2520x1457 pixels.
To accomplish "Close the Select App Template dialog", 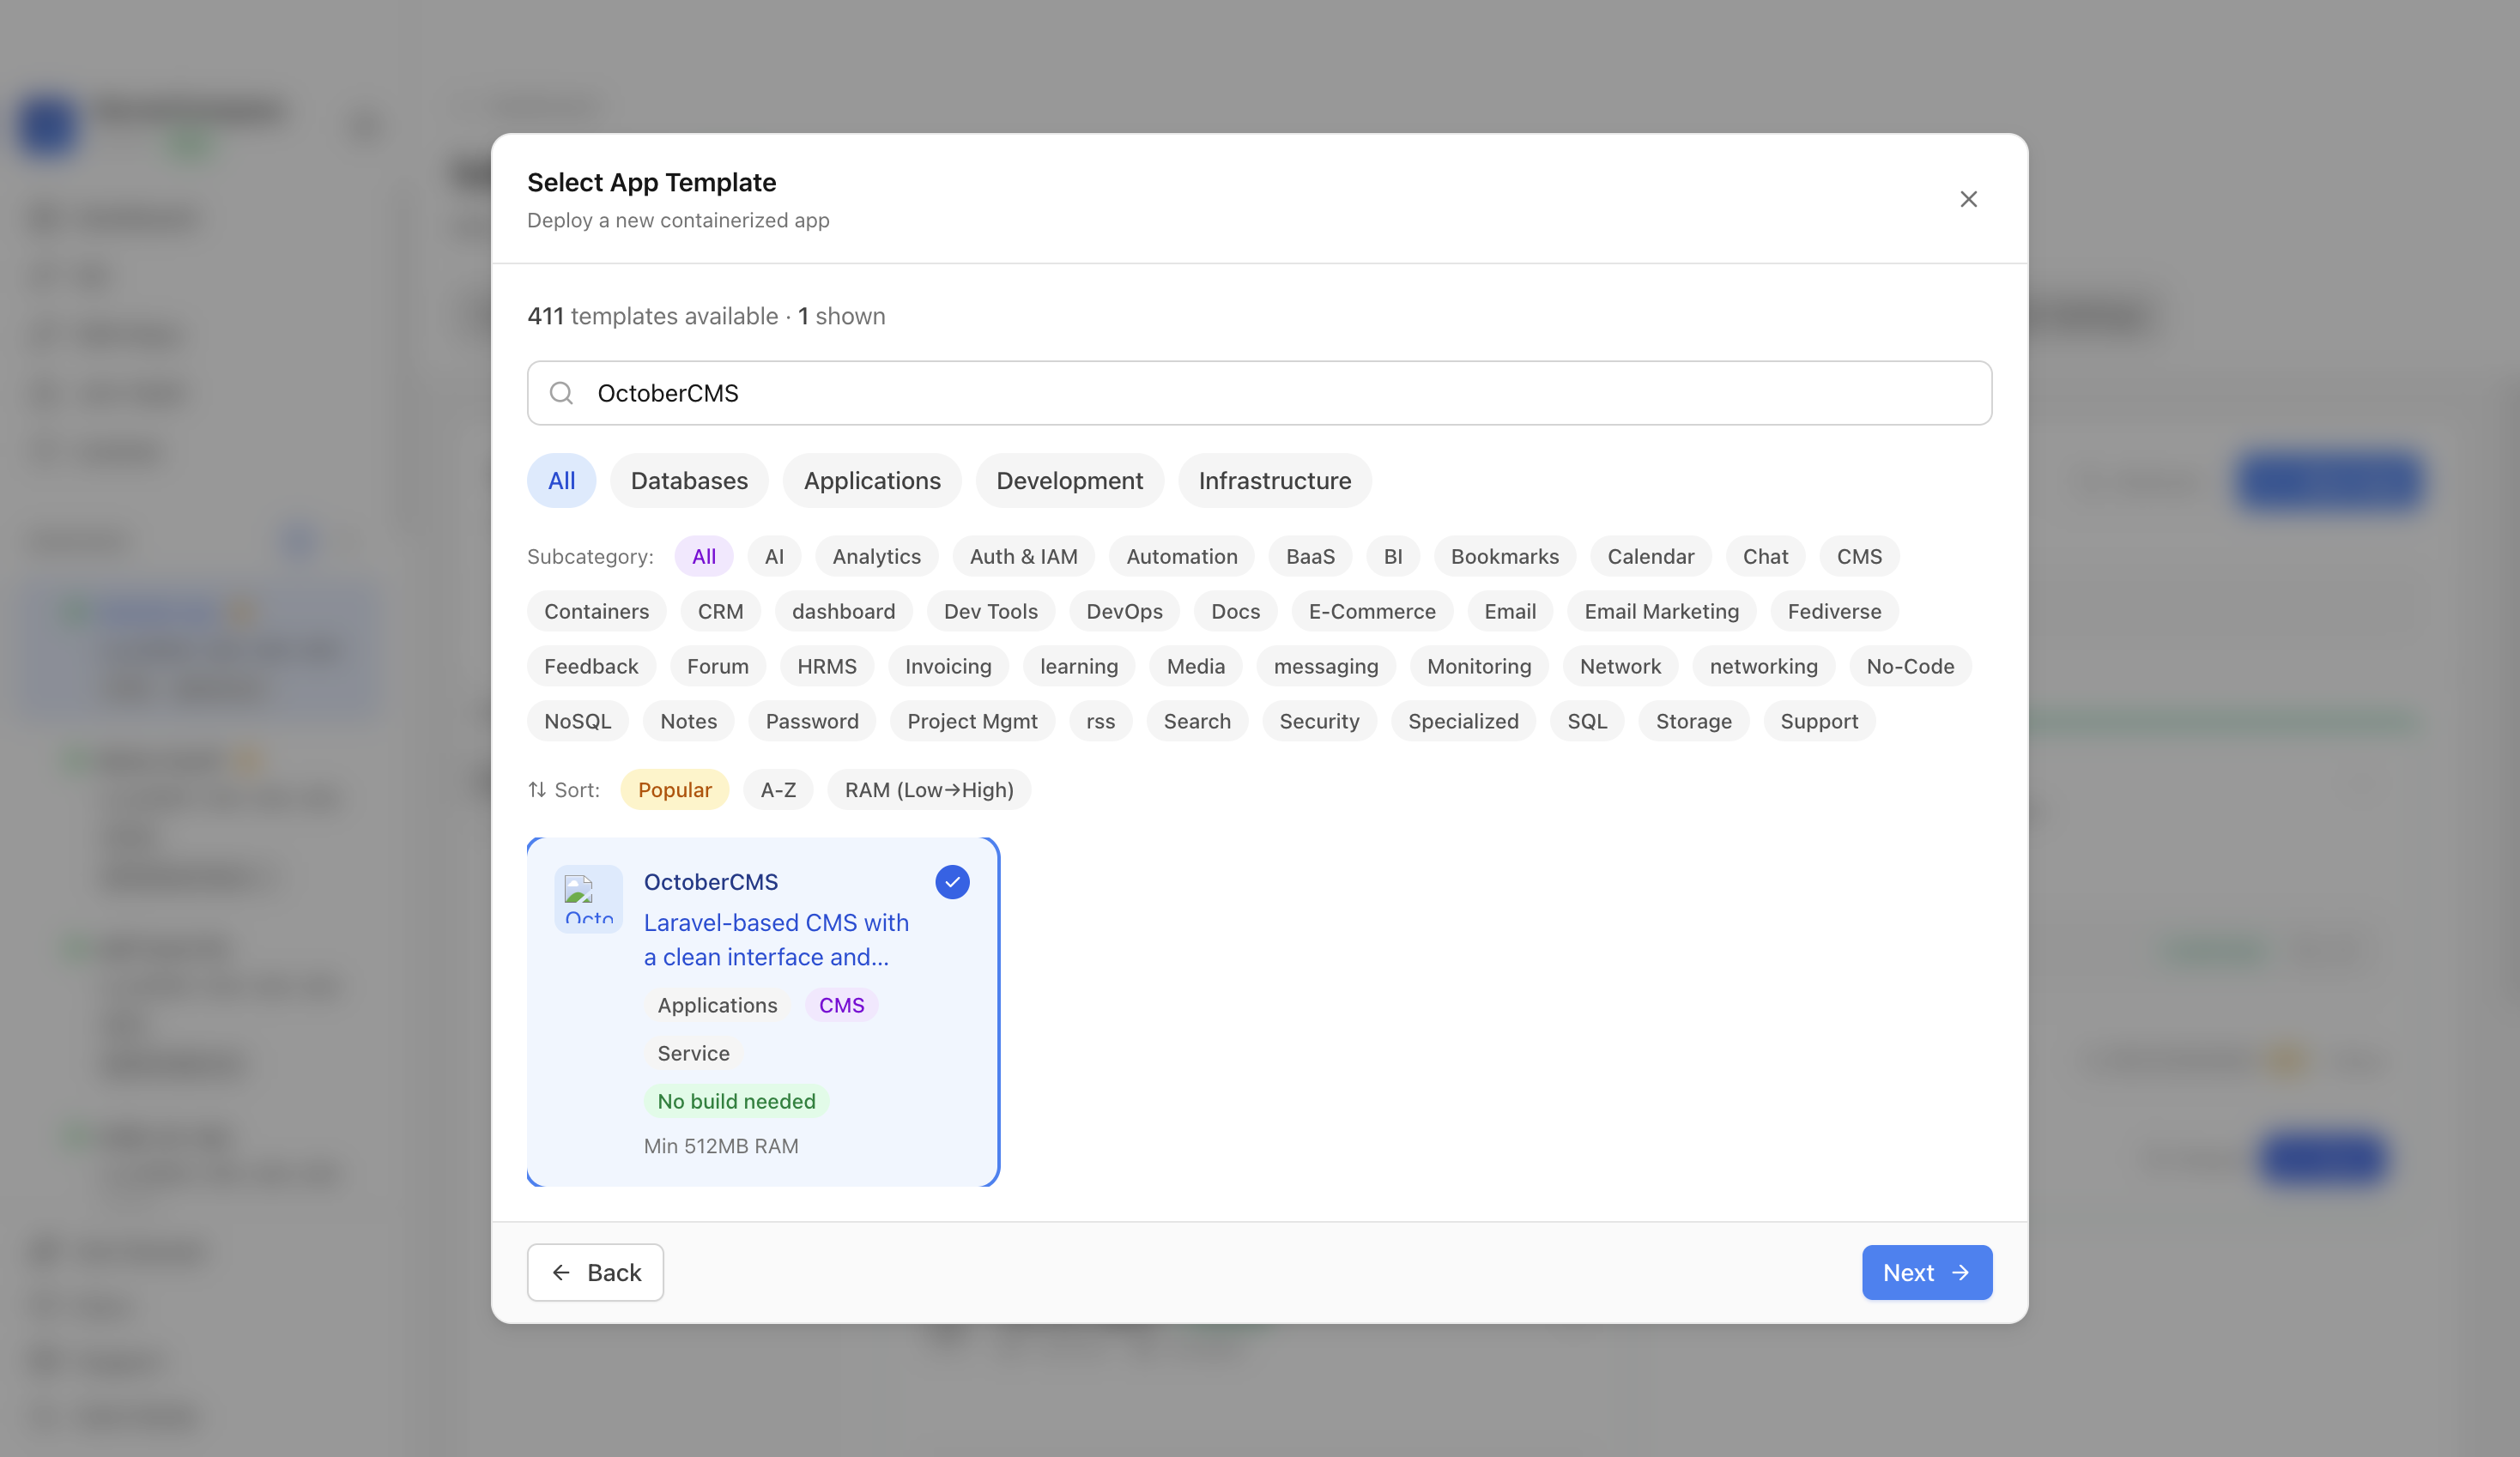I will point(1968,199).
